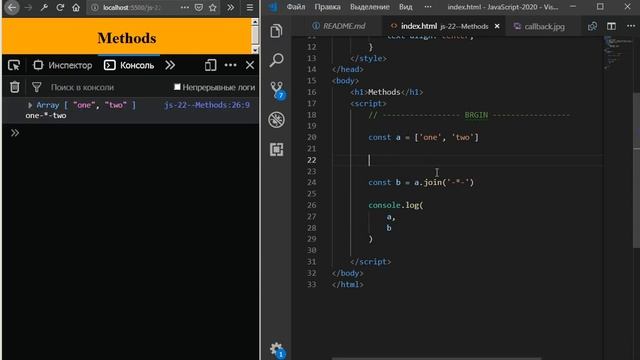Activate the element picker tool
Viewport: 640px width, 360px height.
point(14,65)
